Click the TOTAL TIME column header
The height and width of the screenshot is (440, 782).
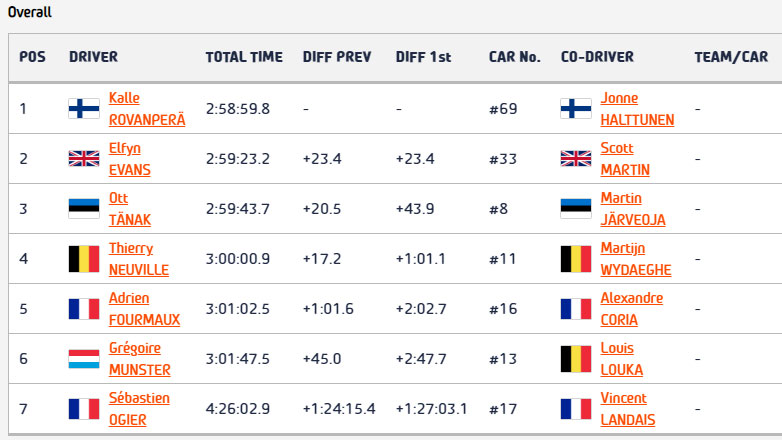click(244, 57)
